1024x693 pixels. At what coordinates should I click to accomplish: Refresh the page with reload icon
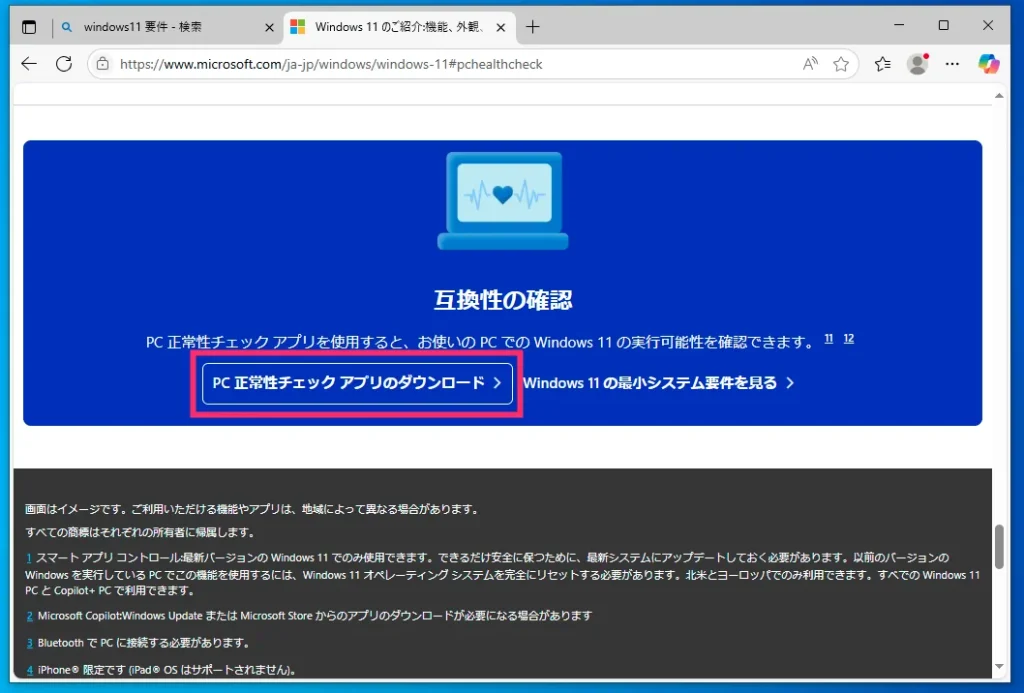(64, 64)
